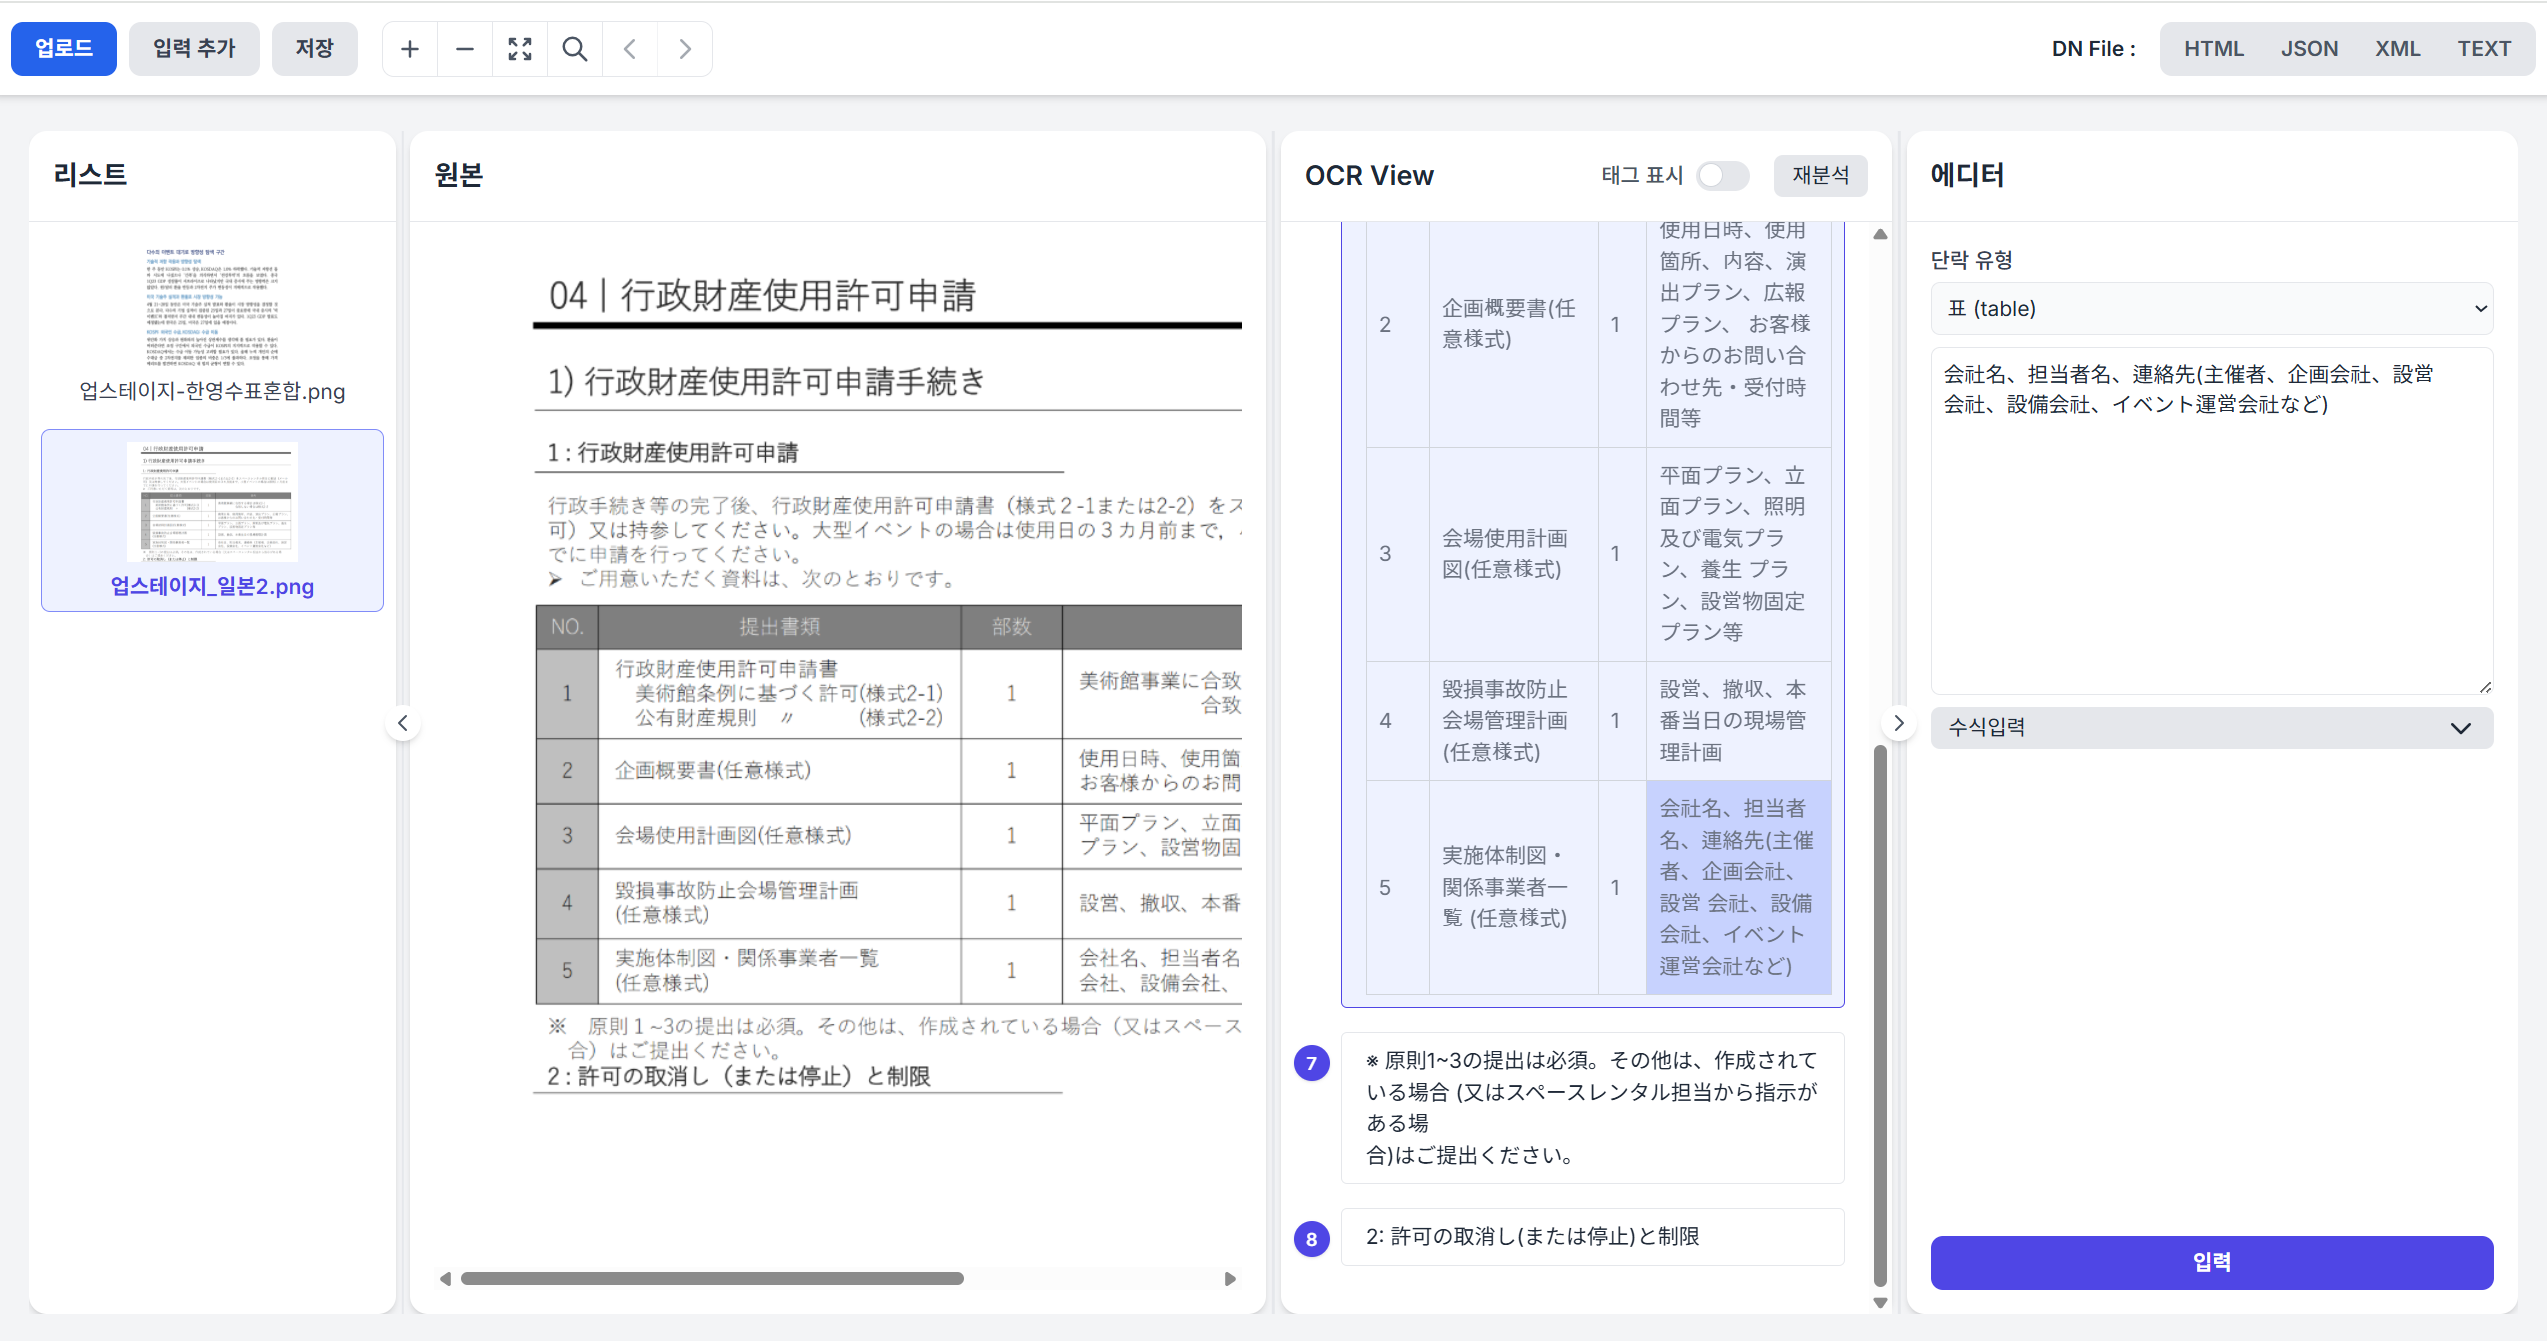Click the editor text area content
Viewport: 2547px width, 1341px height.
pyautogui.click(x=2212, y=520)
